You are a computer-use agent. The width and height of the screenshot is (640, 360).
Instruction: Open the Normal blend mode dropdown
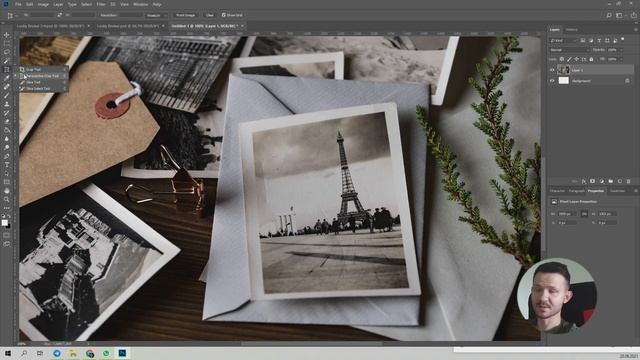569,50
